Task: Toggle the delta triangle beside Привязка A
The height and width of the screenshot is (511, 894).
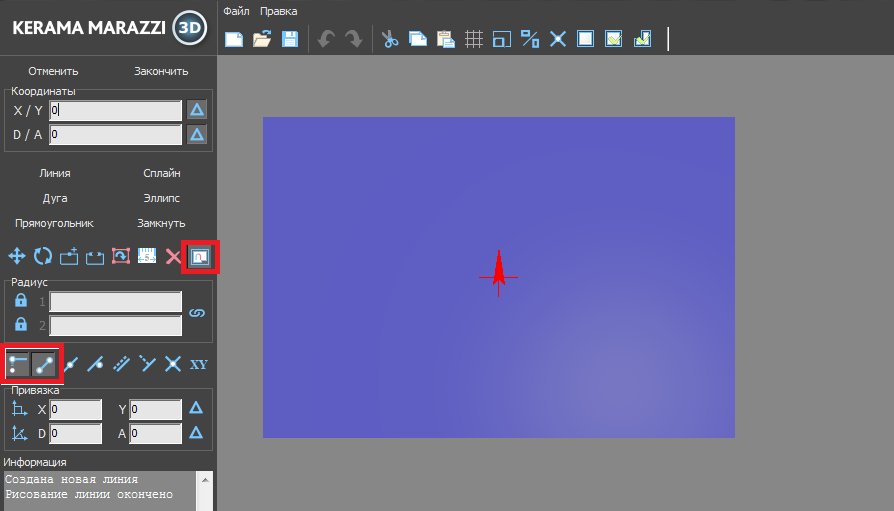Action: [x=196, y=432]
